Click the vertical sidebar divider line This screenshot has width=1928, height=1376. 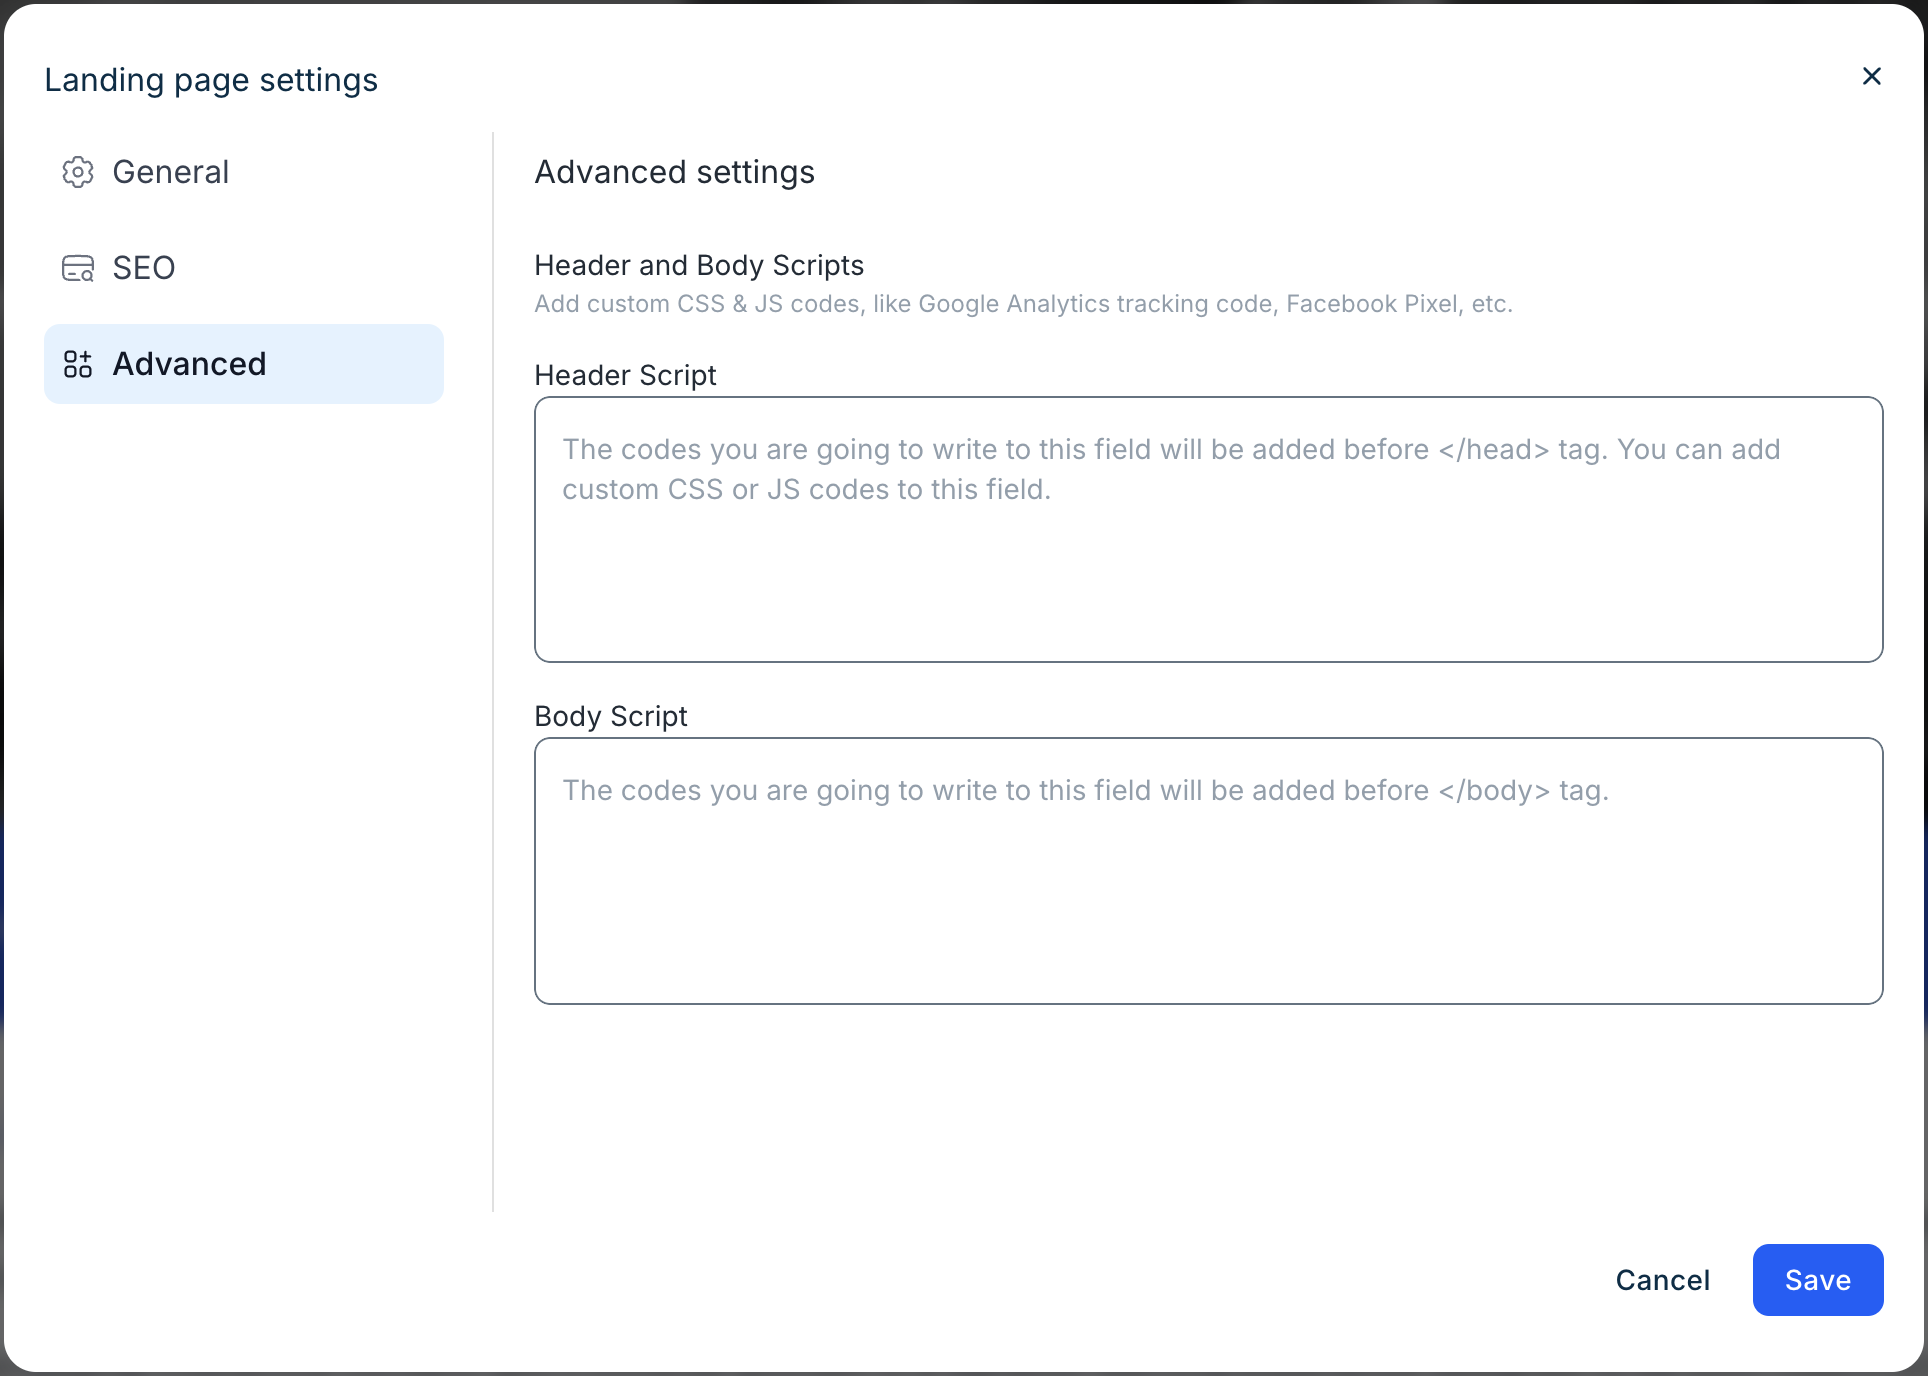click(x=493, y=672)
